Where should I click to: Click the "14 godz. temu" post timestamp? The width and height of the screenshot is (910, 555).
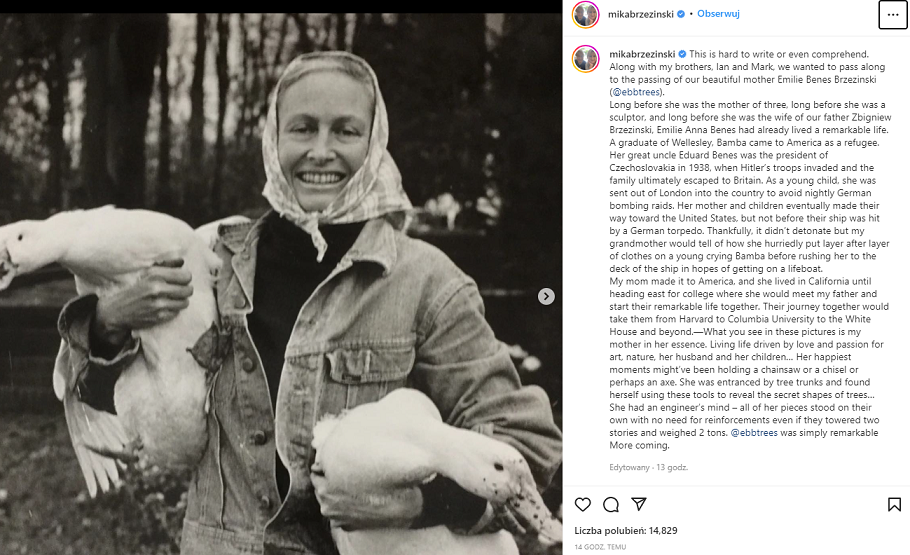[600, 547]
